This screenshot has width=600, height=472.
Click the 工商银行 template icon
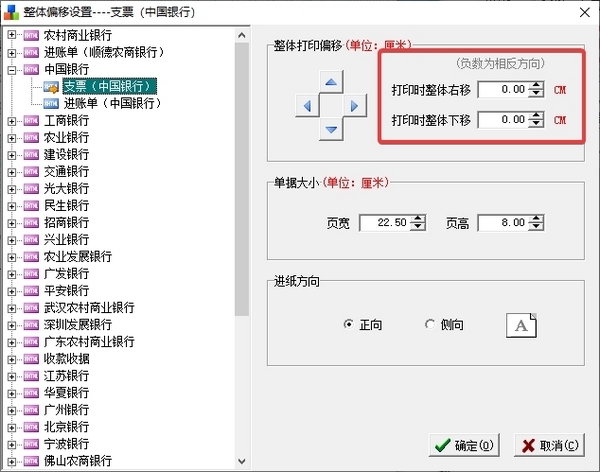[x=31, y=121]
